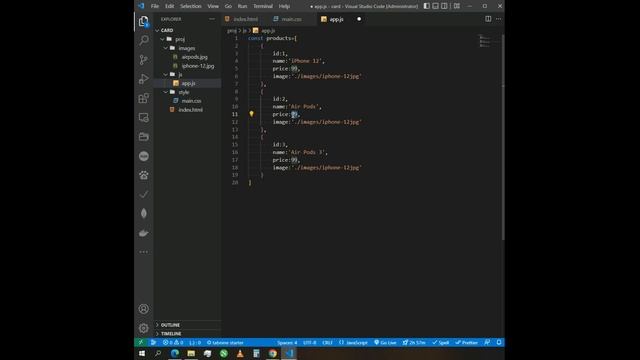The height and width of the screenshot is (360, 640).
Task: Open the Source Control view
Action: pyautogui.click(x=144, y=60)
